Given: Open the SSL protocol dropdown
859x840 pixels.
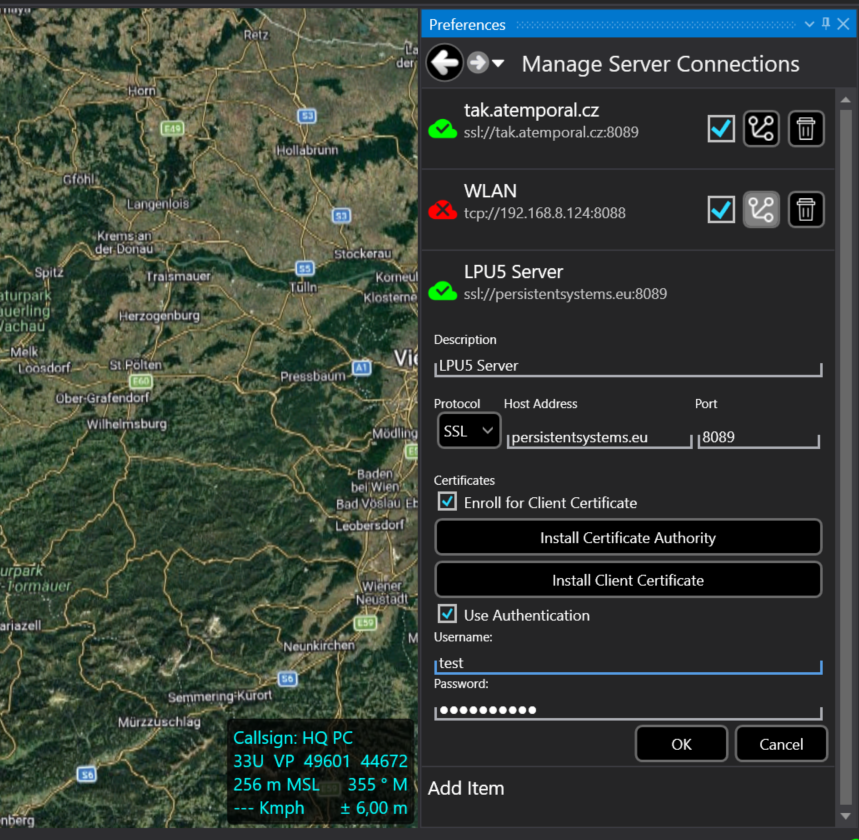Looking at the screenshot, I should (x=469, y=431).
